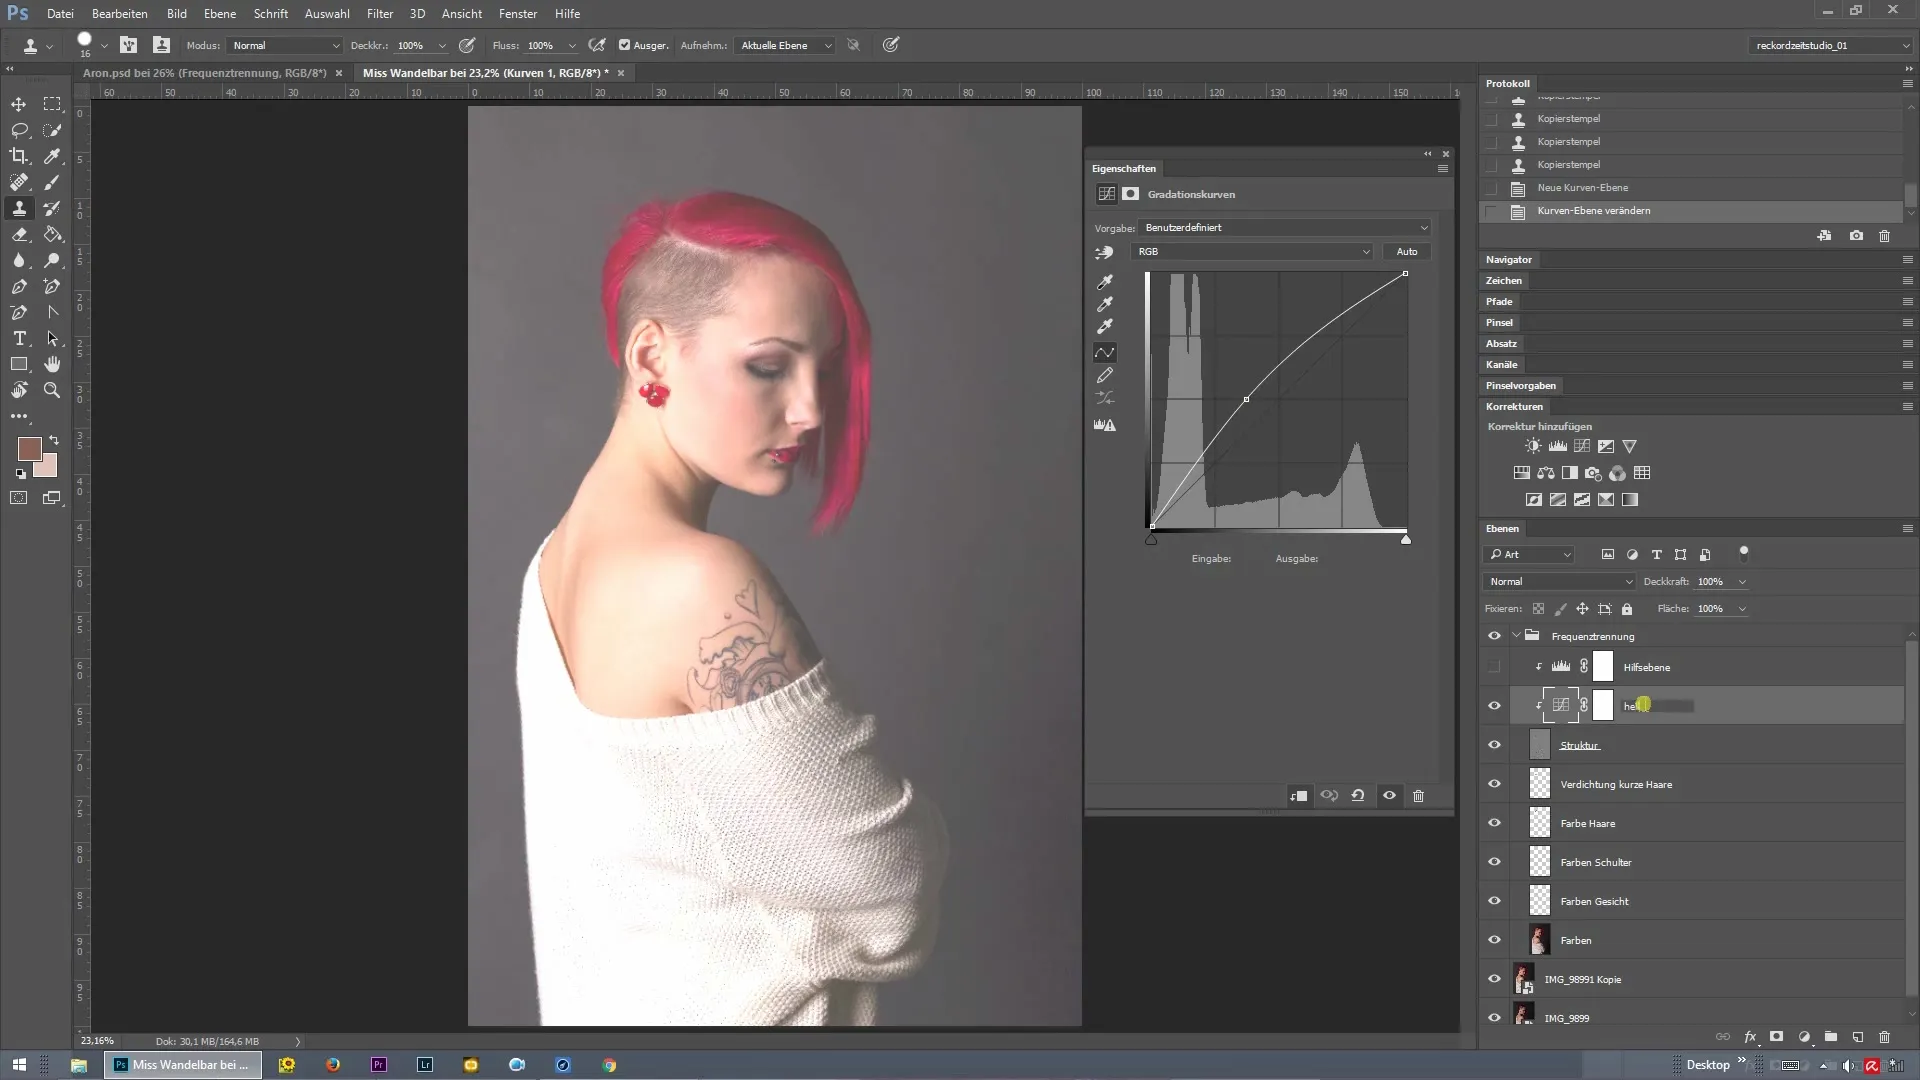Create a new group in Ebenen panel

pos(1830,1037)
